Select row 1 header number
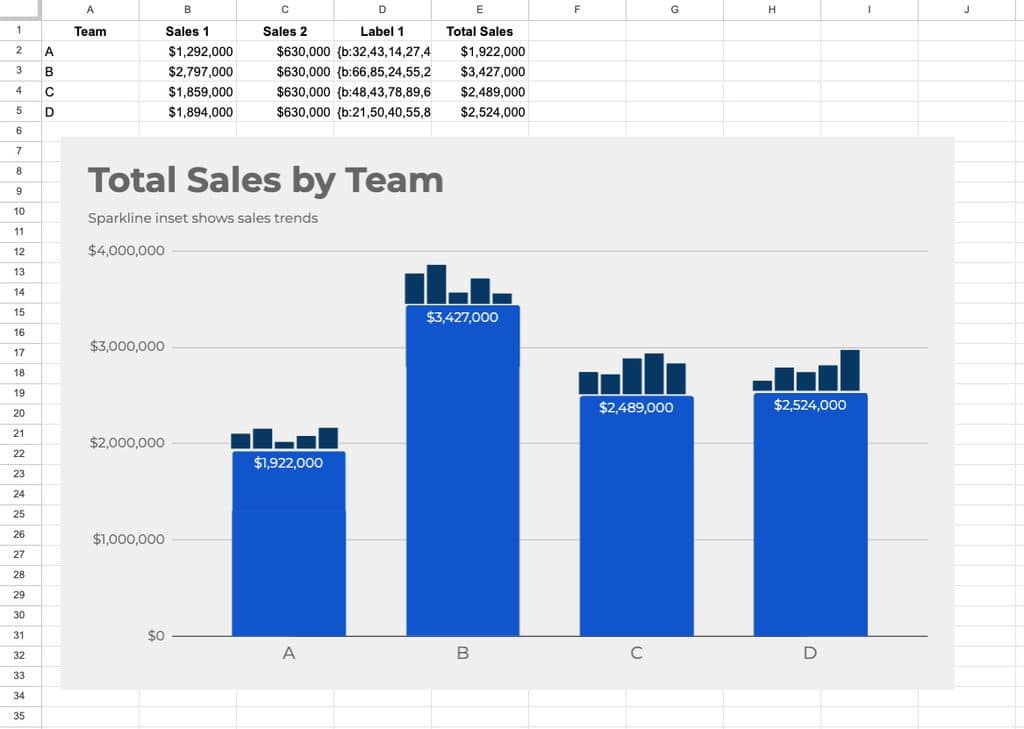This screenshot has width=1024, height=729. pos(20,31)
